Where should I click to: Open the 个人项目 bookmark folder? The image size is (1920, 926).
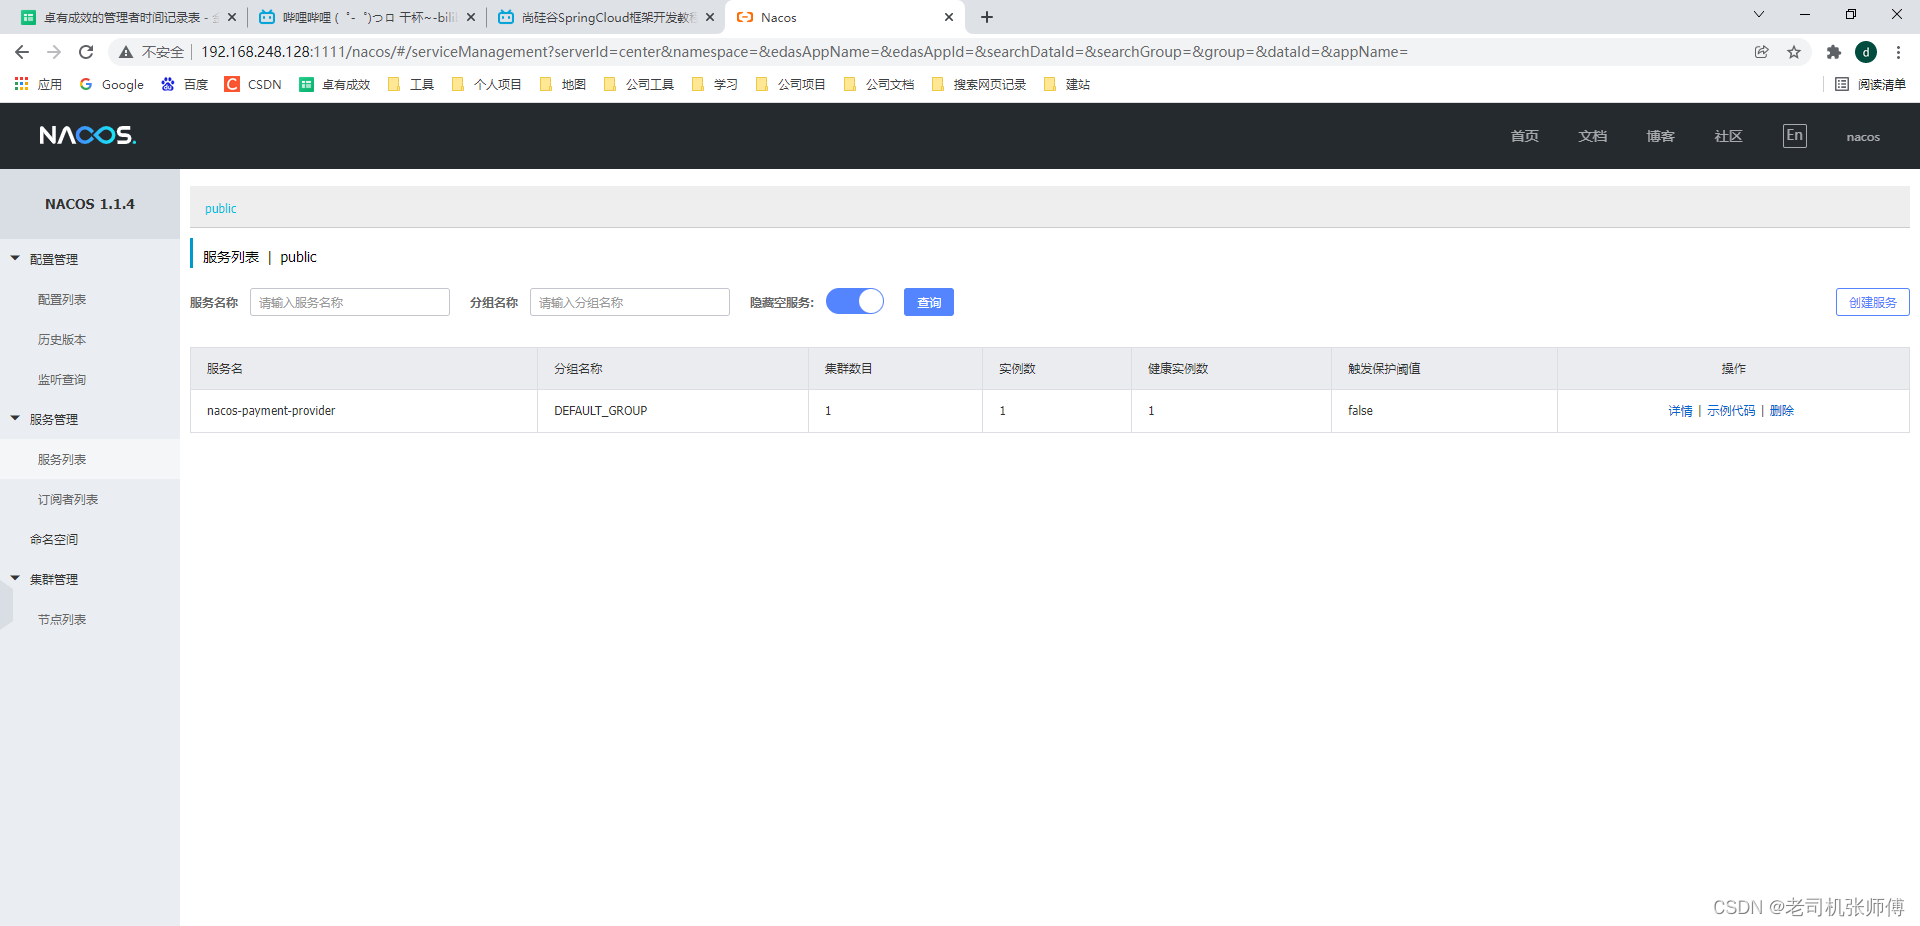pyautogui.click(x=487, y=84)
